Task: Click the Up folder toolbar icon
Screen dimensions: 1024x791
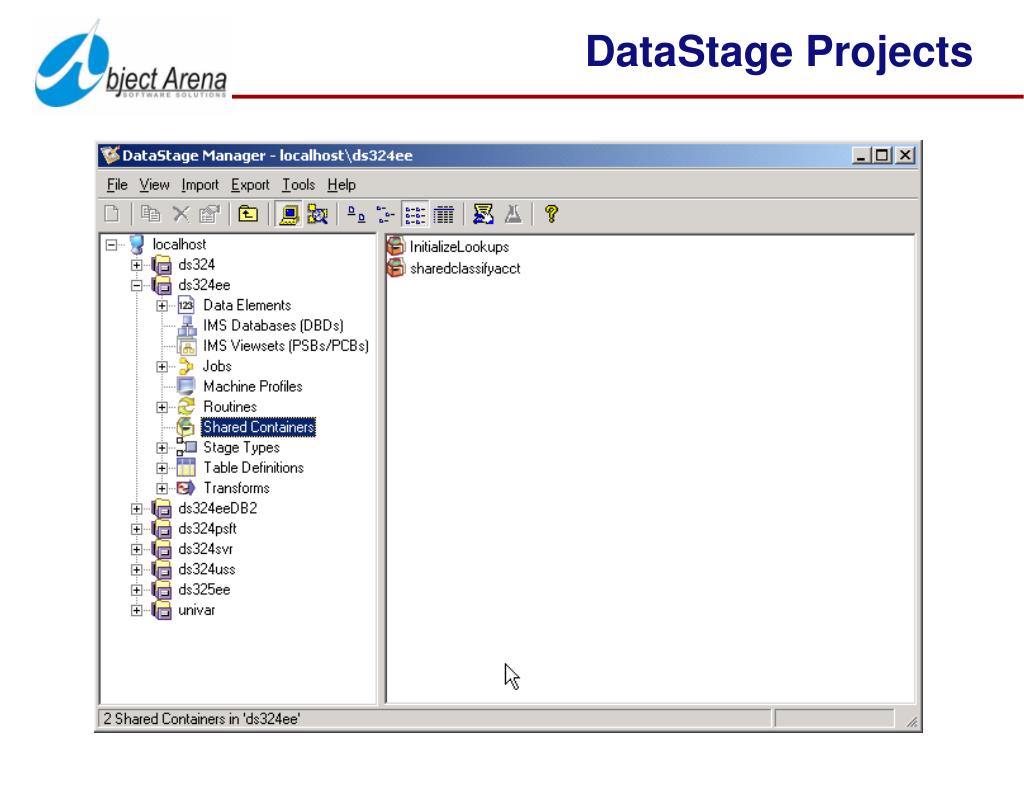Action: coord(248,214)
